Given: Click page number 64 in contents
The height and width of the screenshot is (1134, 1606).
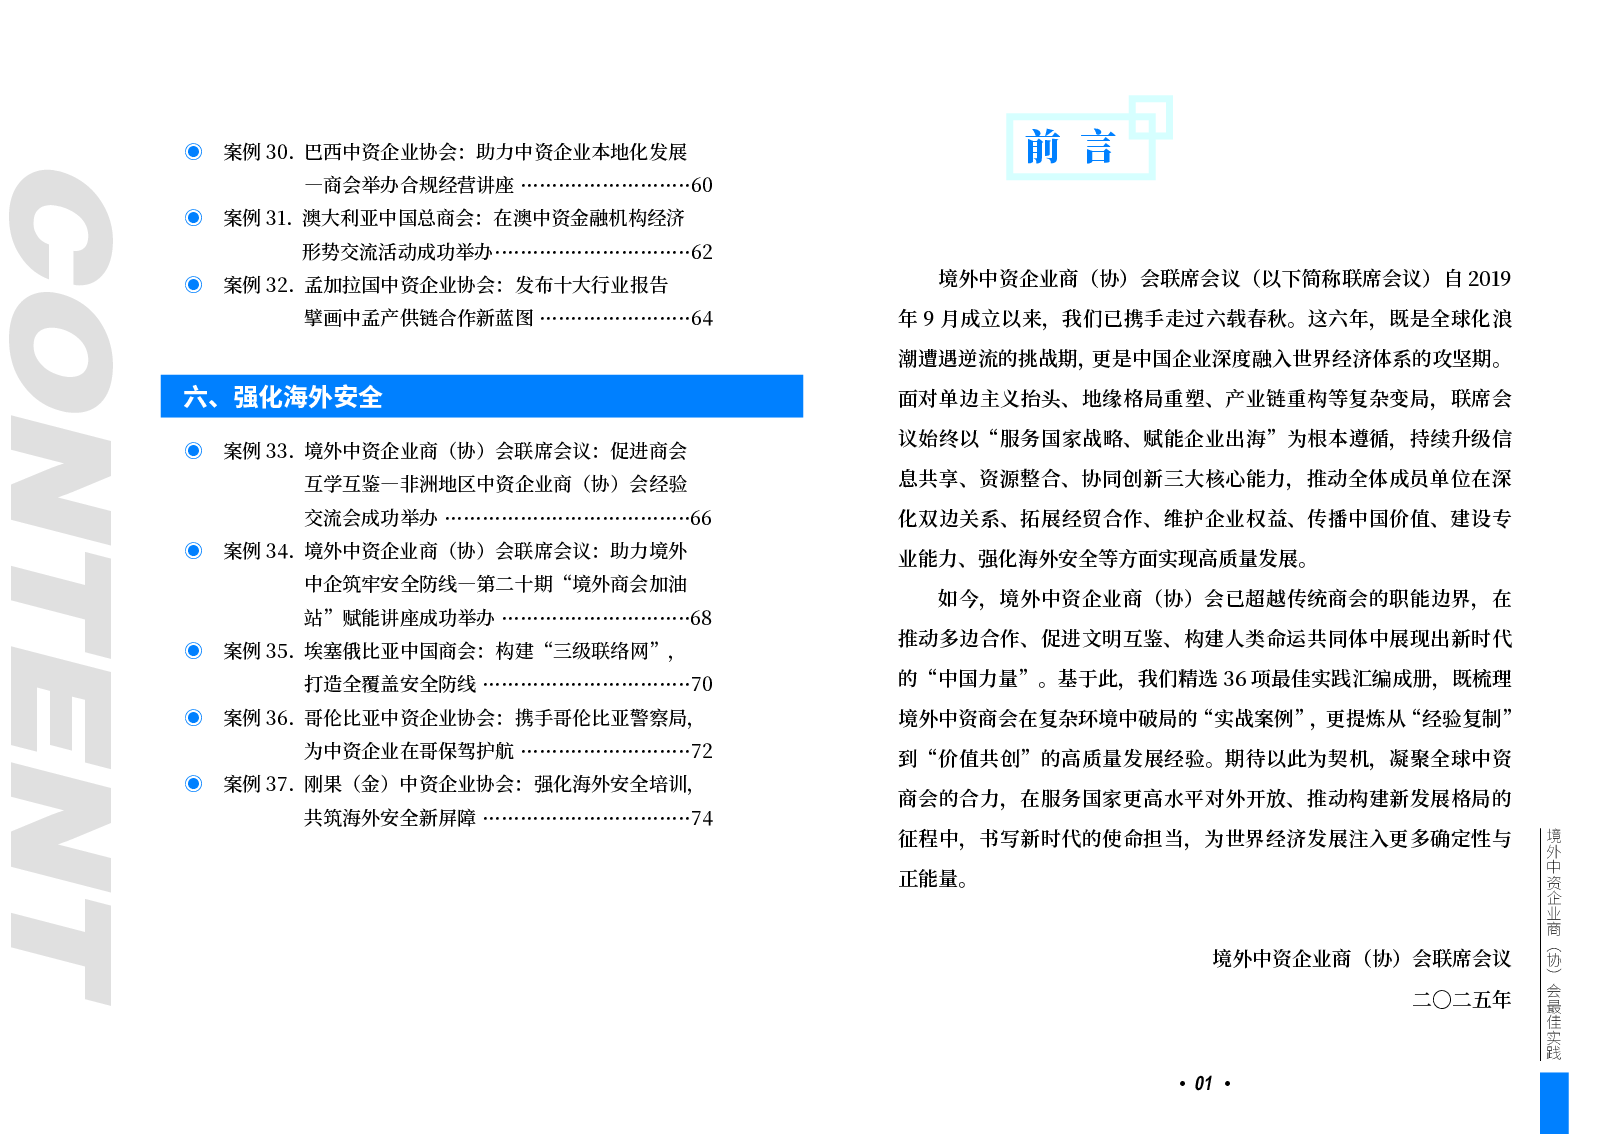Looking at the screenshot, I should pos(702,318).
